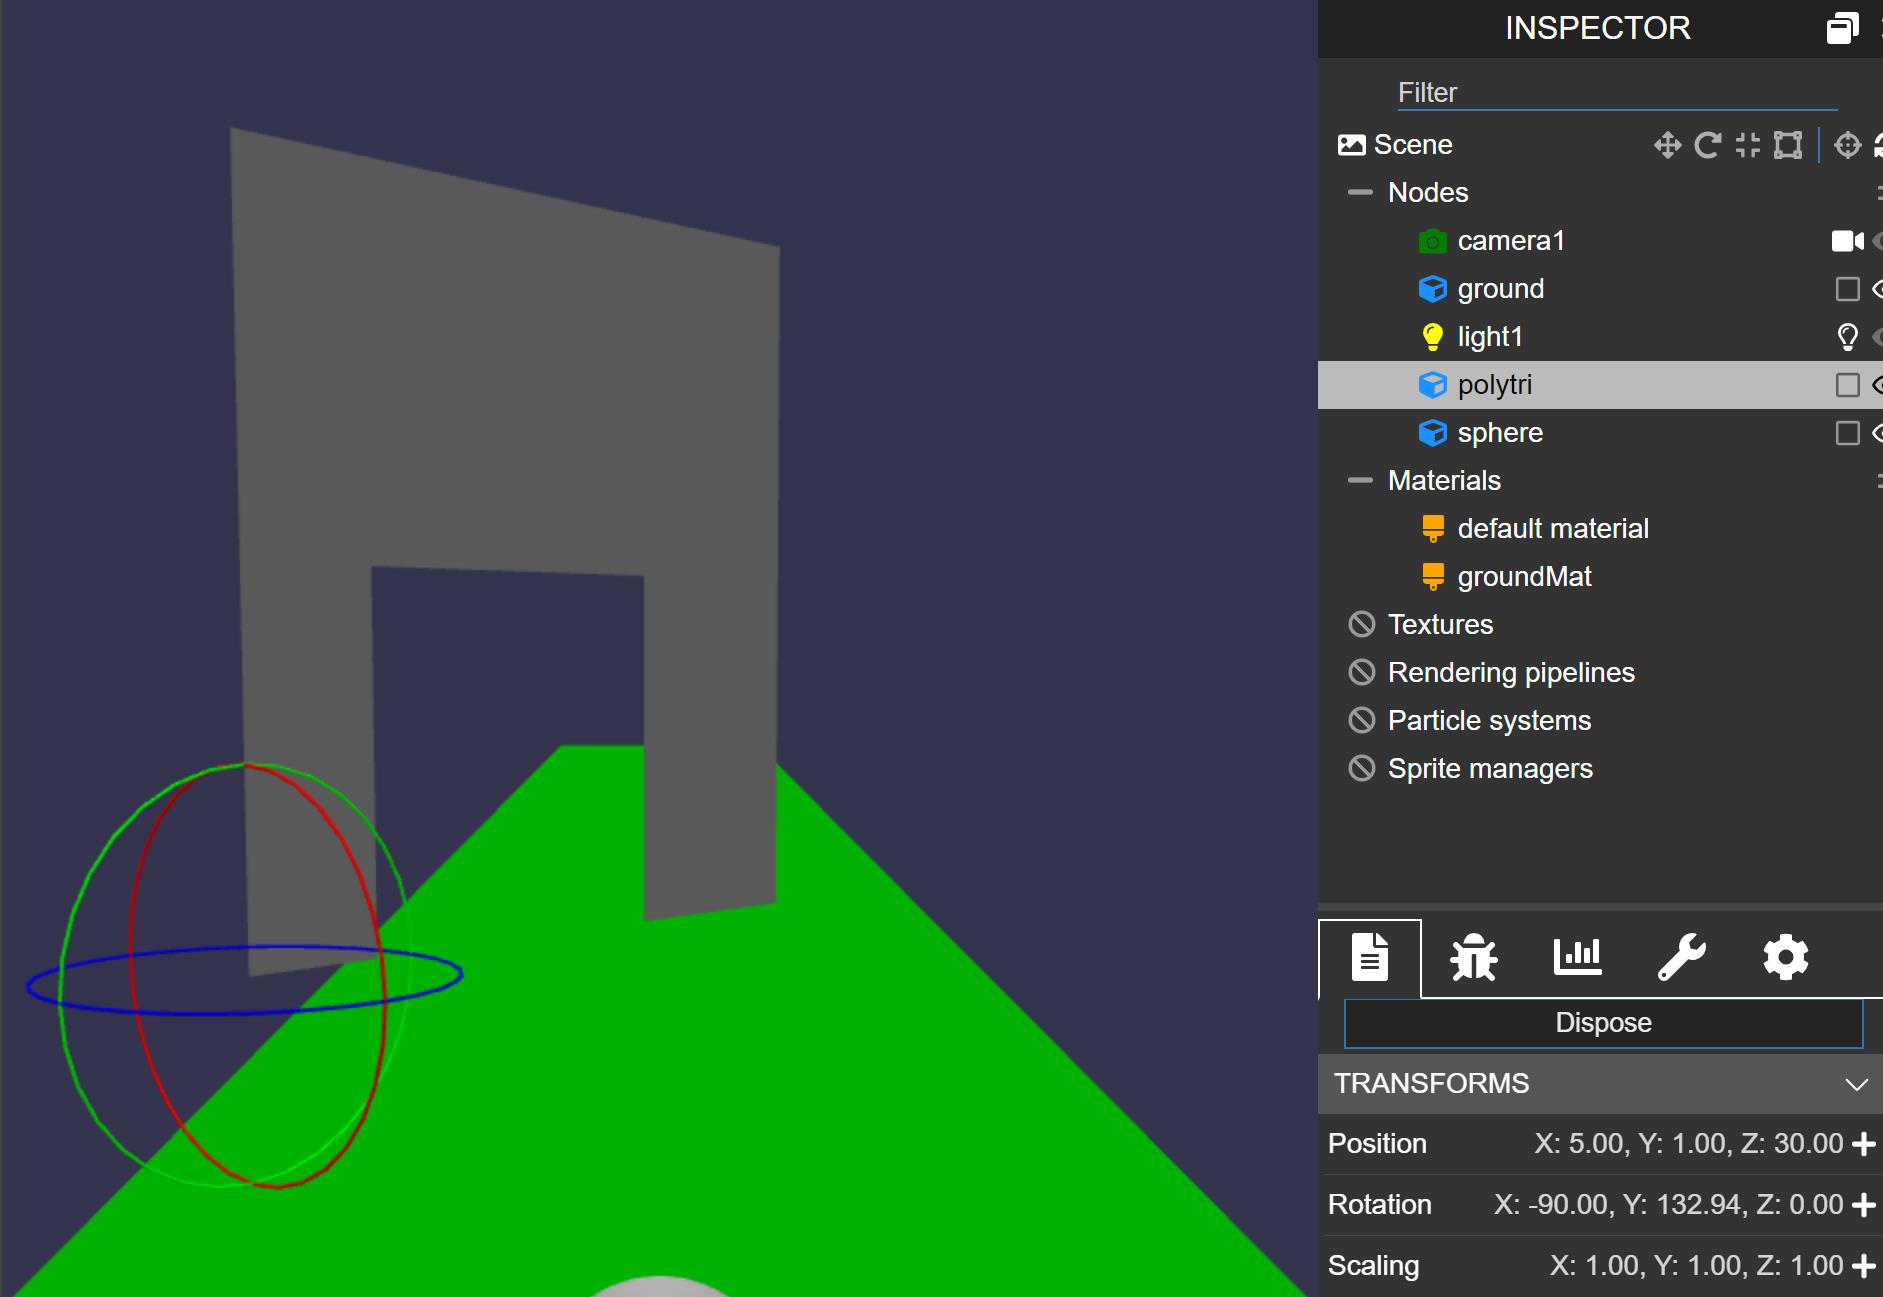Image resolution: width=1883 pixels, height=1297 pixels.
Task: Toggle light1 on or off with bulb icon
Action: (x=1846, y=336)
